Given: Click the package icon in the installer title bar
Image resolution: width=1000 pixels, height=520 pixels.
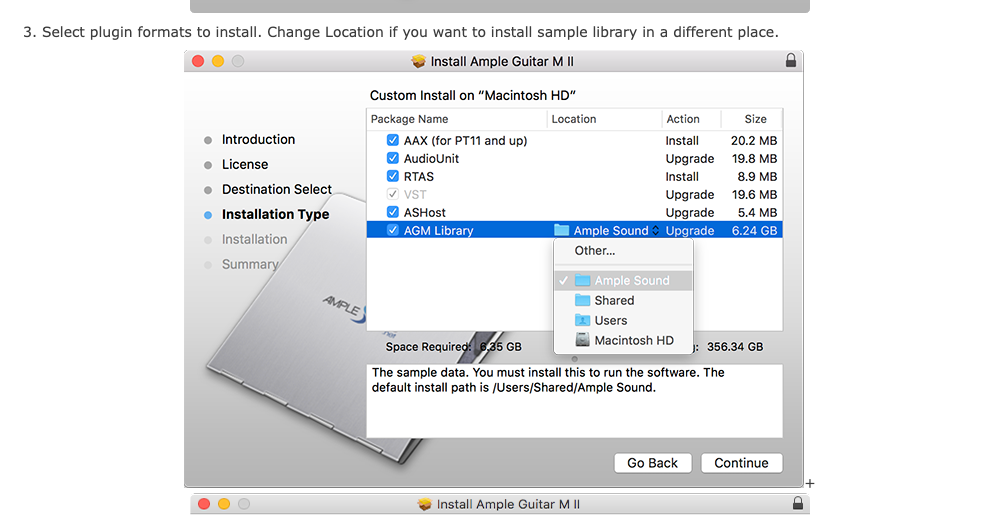Looking at the screenshot, I should click(x=418, y=61).
